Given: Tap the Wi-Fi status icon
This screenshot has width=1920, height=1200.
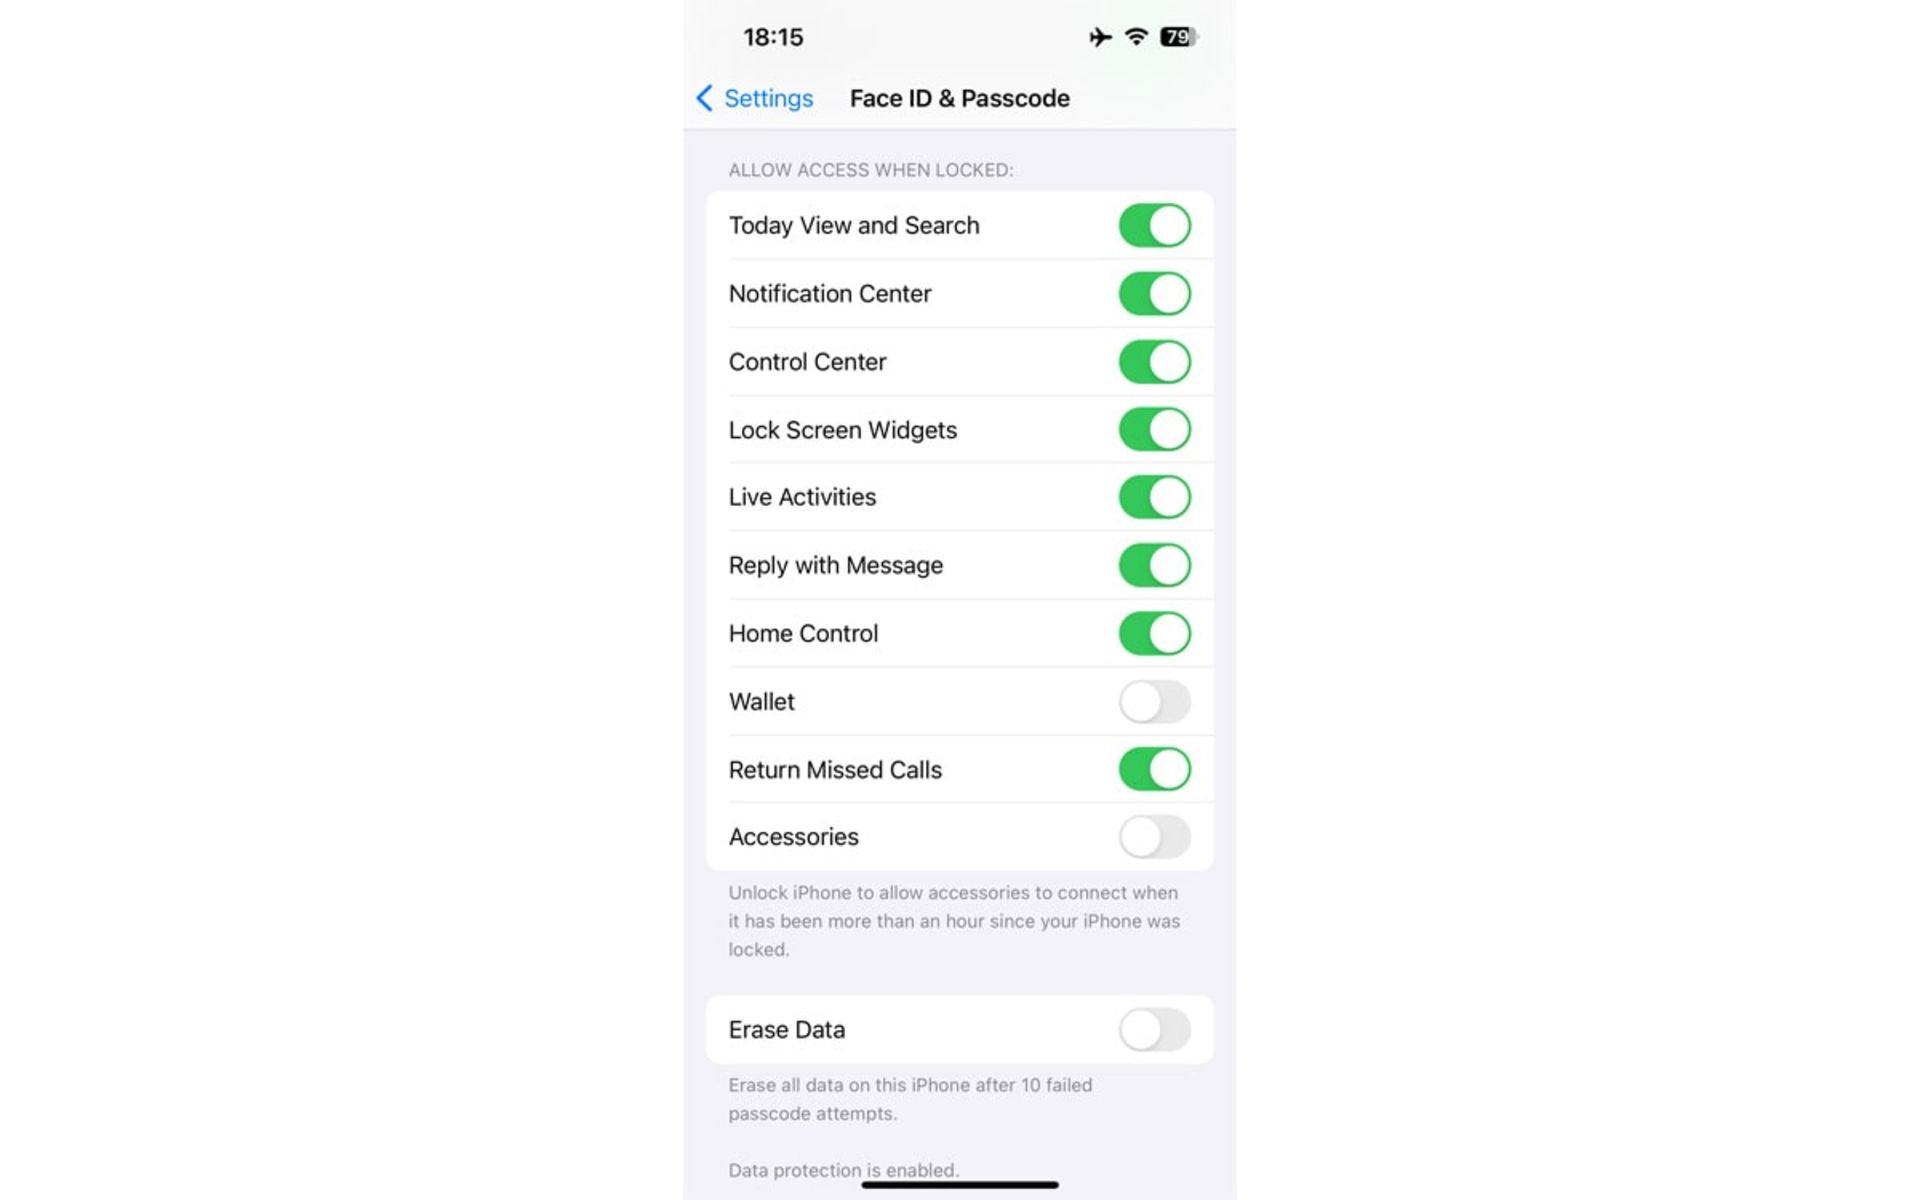Looking at the screenshot, I should [1135, 37].
